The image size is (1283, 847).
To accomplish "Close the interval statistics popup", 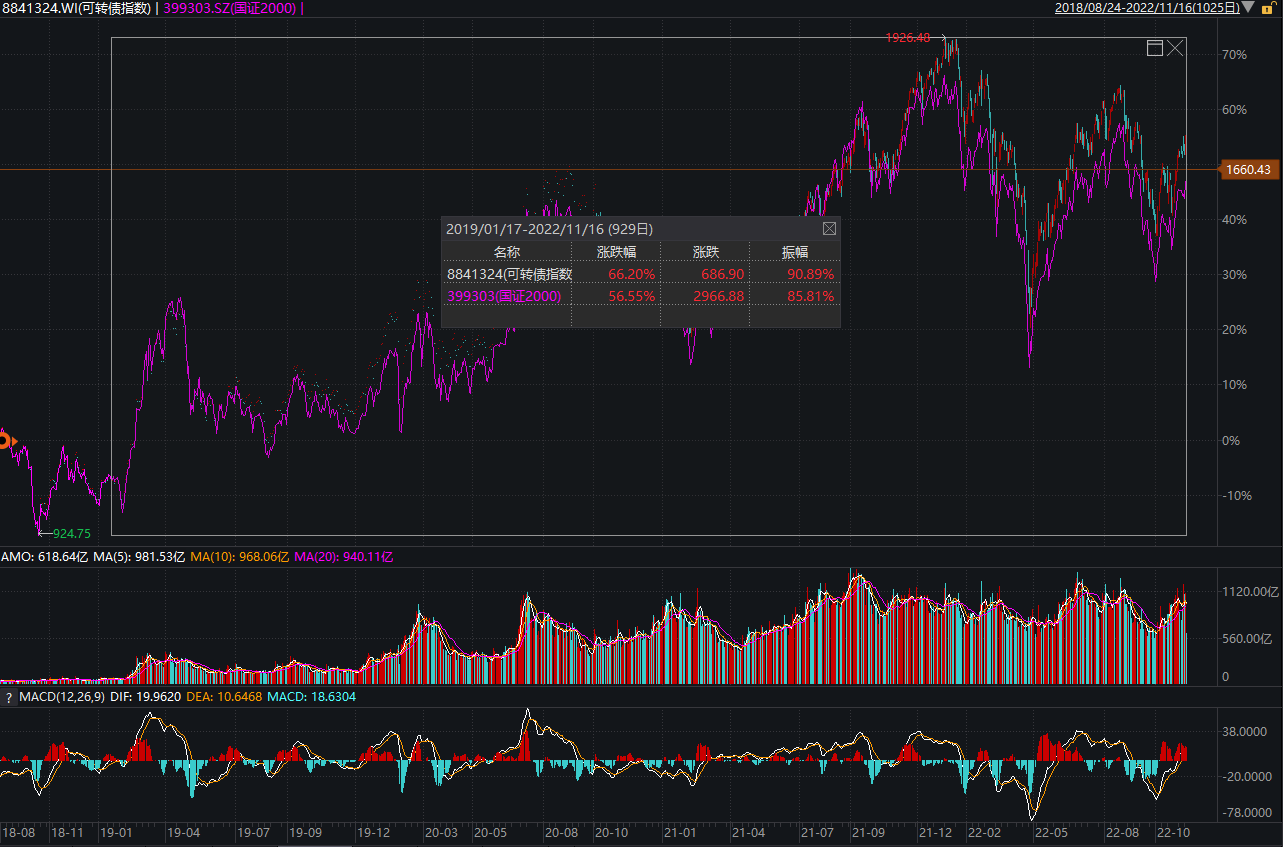I will [x=829, y=228].
